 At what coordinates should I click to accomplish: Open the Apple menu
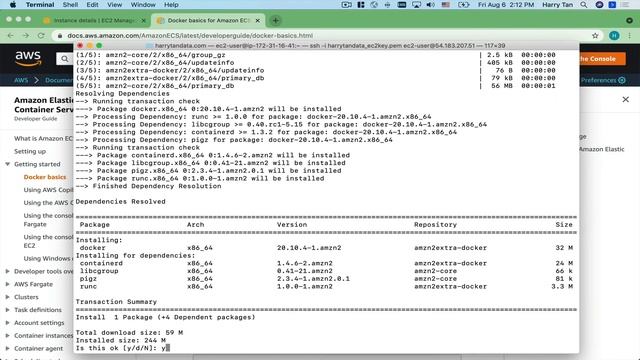(x=13, y=5)
